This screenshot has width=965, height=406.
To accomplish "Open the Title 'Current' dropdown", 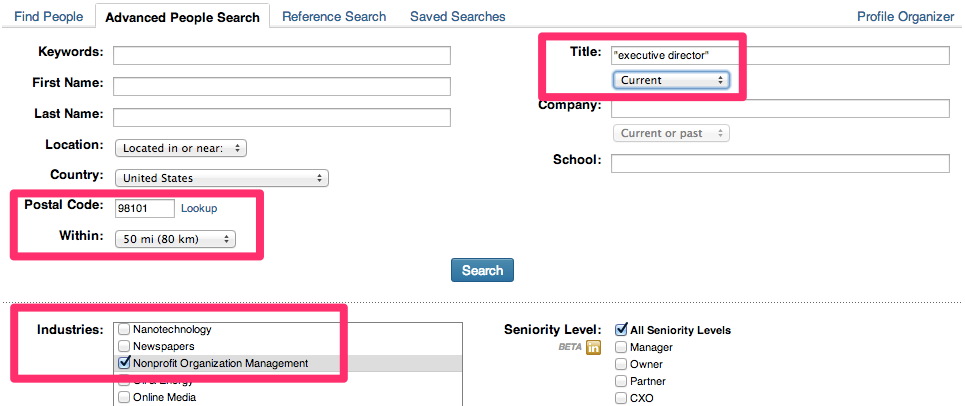I will 671,80.
